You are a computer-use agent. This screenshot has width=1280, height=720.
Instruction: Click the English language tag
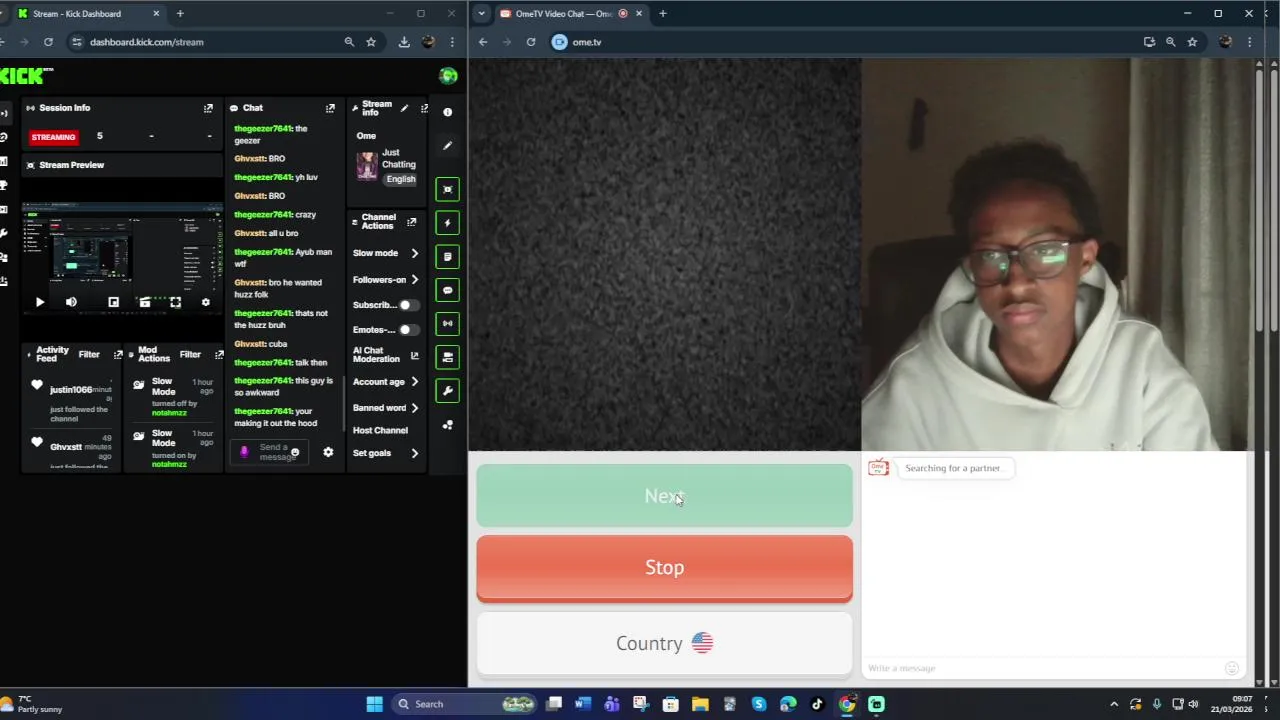coord(400,179)
